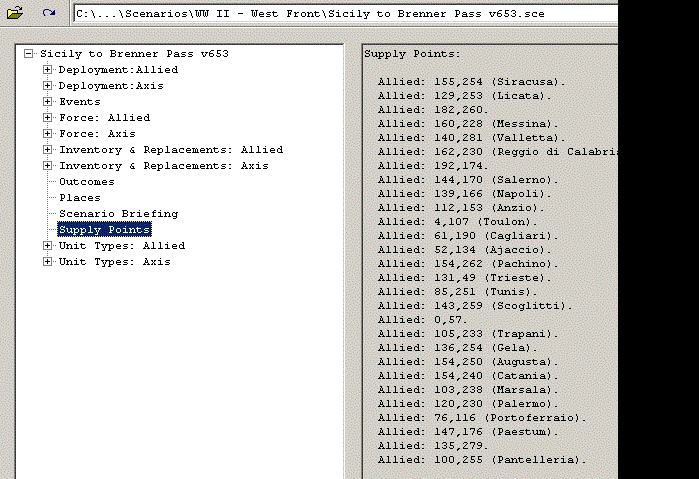Click the blue redo arrow icon

click(x=49, y=12)
